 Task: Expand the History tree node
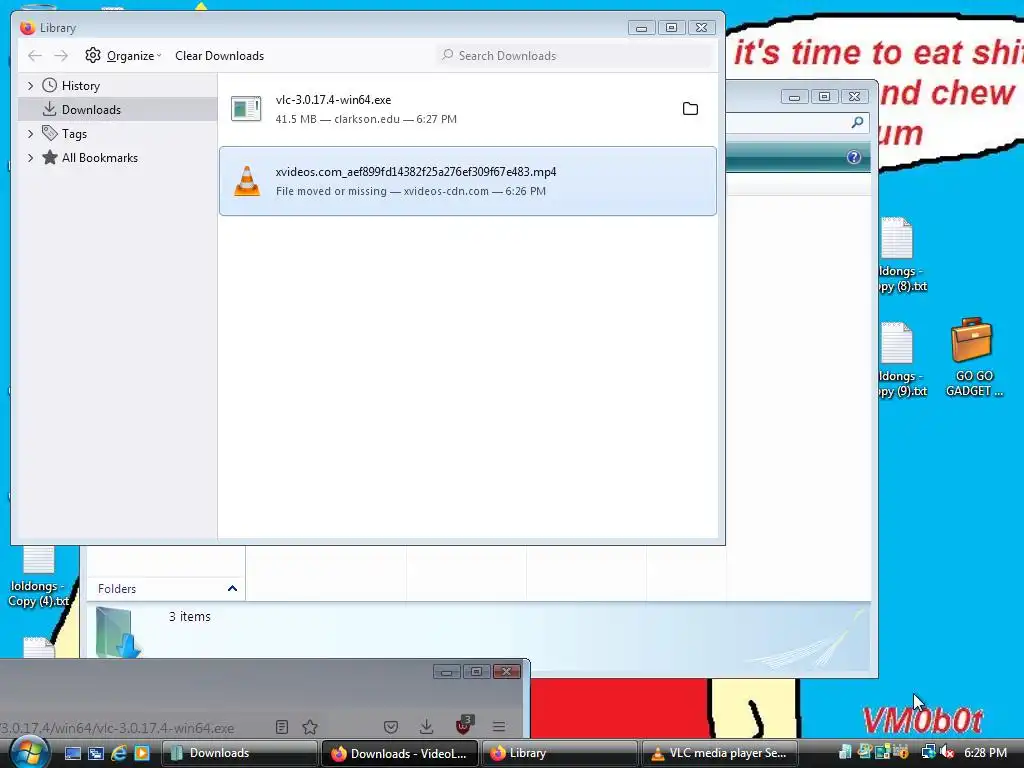(30, 86)
